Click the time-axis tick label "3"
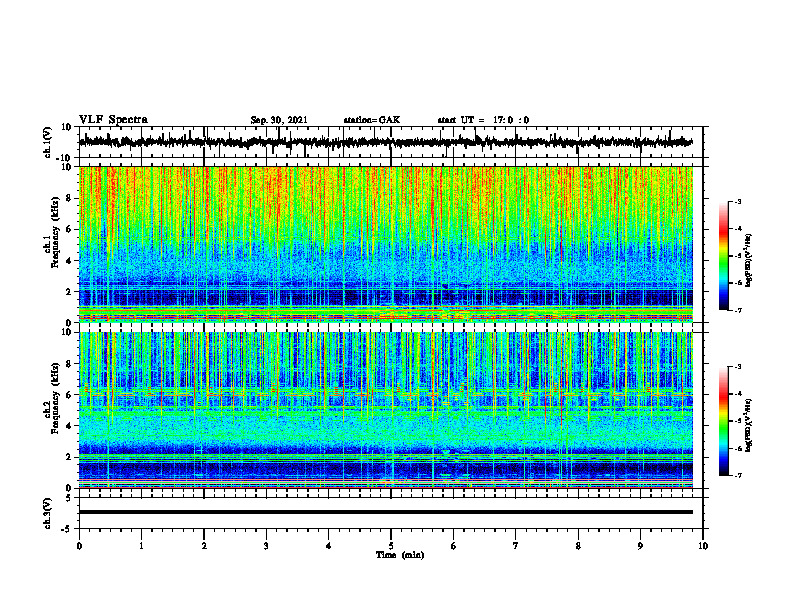This screenshot has height=612, width=792. click(266, 546)
